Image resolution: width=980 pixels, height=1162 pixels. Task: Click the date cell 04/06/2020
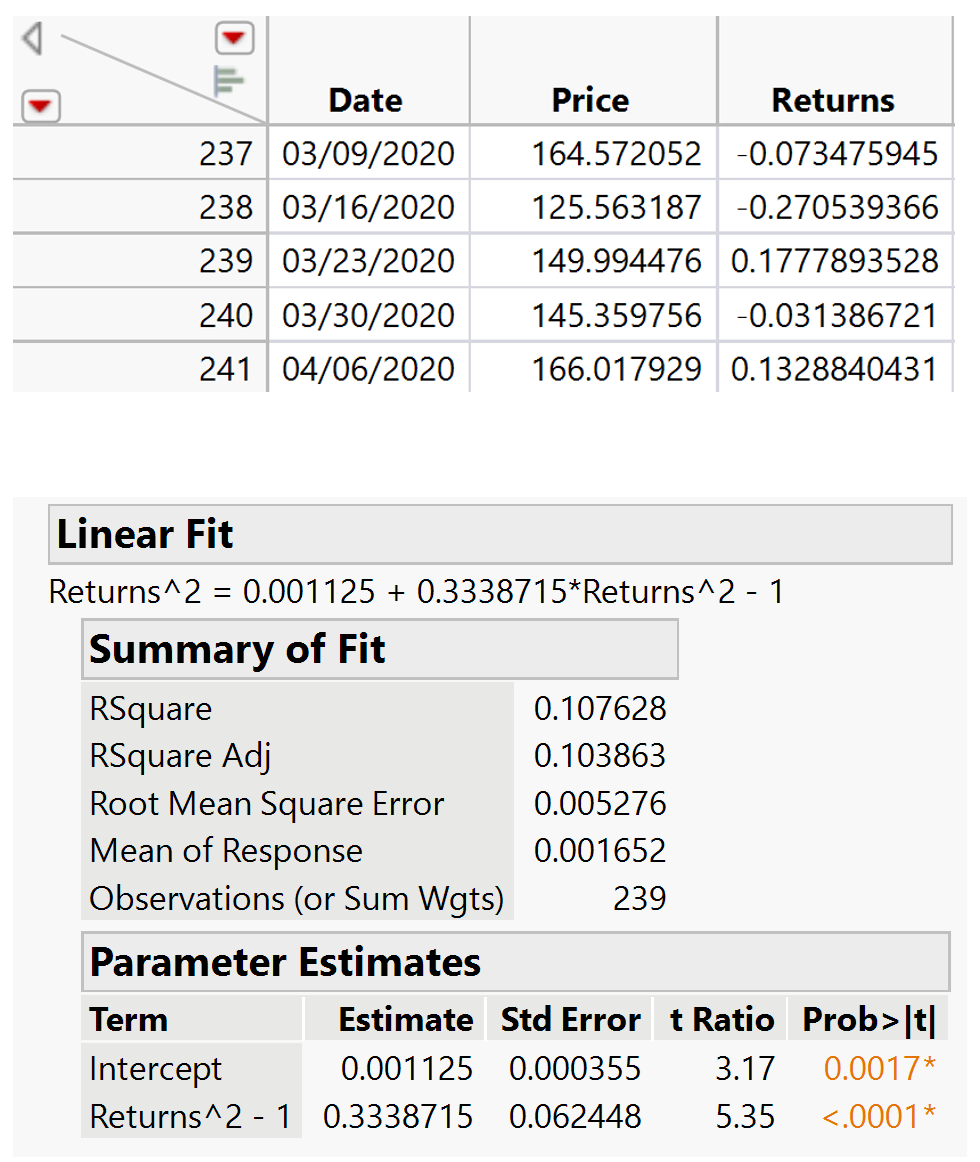pos(368,369)
